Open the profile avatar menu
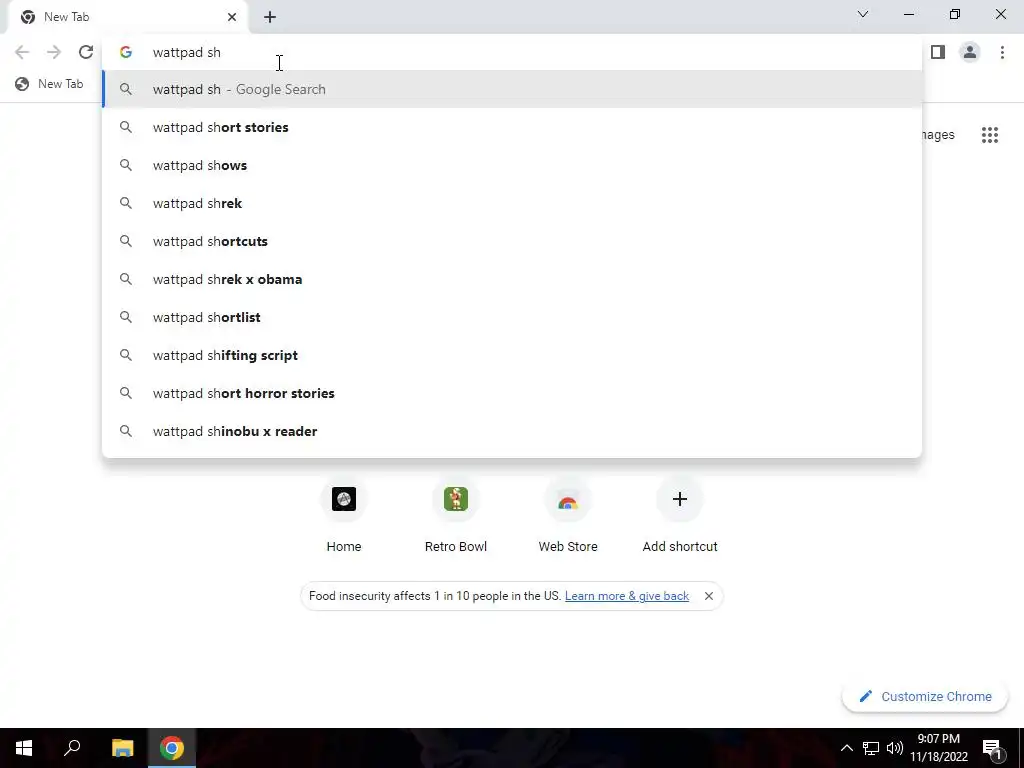This screenshot has width=1024, height=768. tap(970, 52)
